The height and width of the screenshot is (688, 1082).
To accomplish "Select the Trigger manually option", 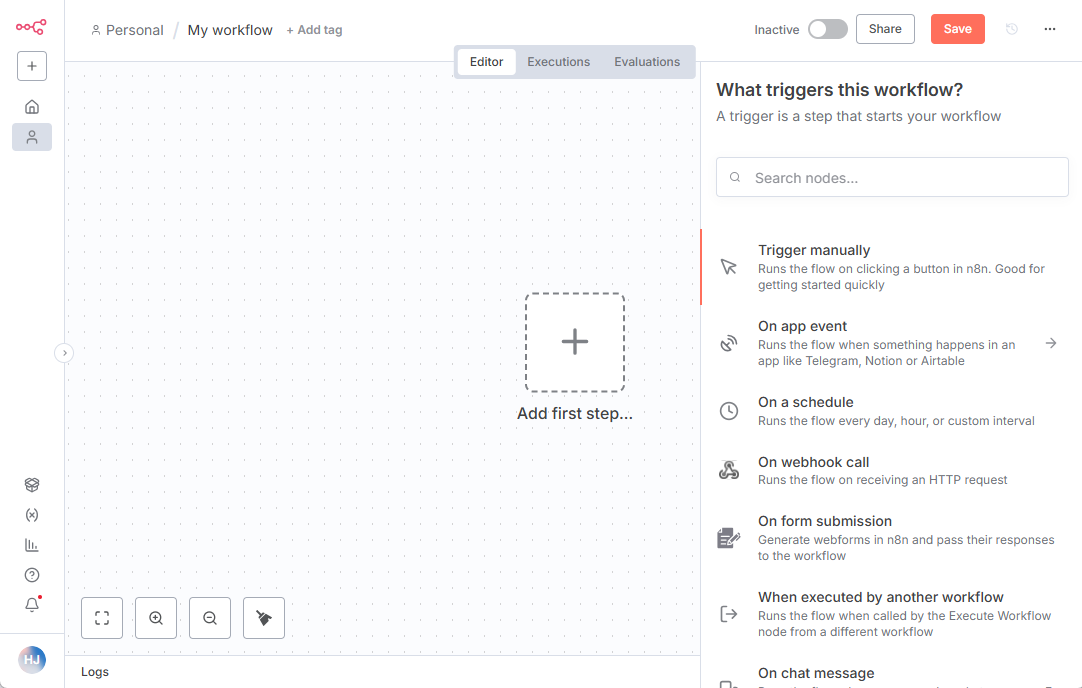I will point(892,267).
